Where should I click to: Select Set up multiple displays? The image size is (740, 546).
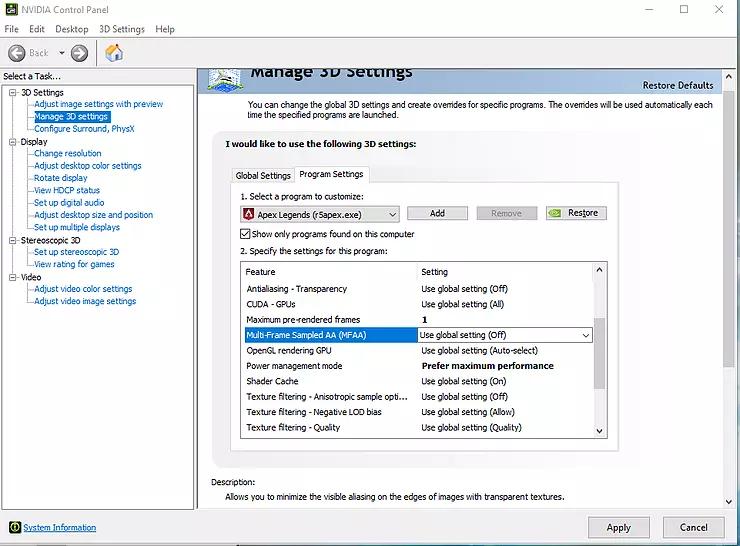(76, 227)
